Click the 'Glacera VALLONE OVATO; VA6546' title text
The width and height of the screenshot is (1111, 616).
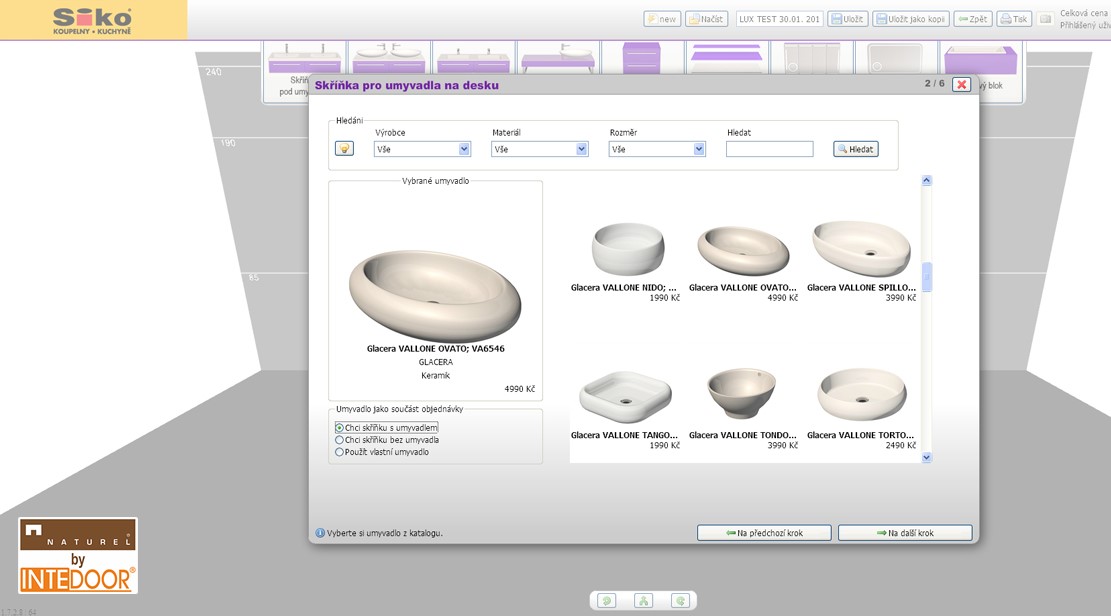coord(436,349)
